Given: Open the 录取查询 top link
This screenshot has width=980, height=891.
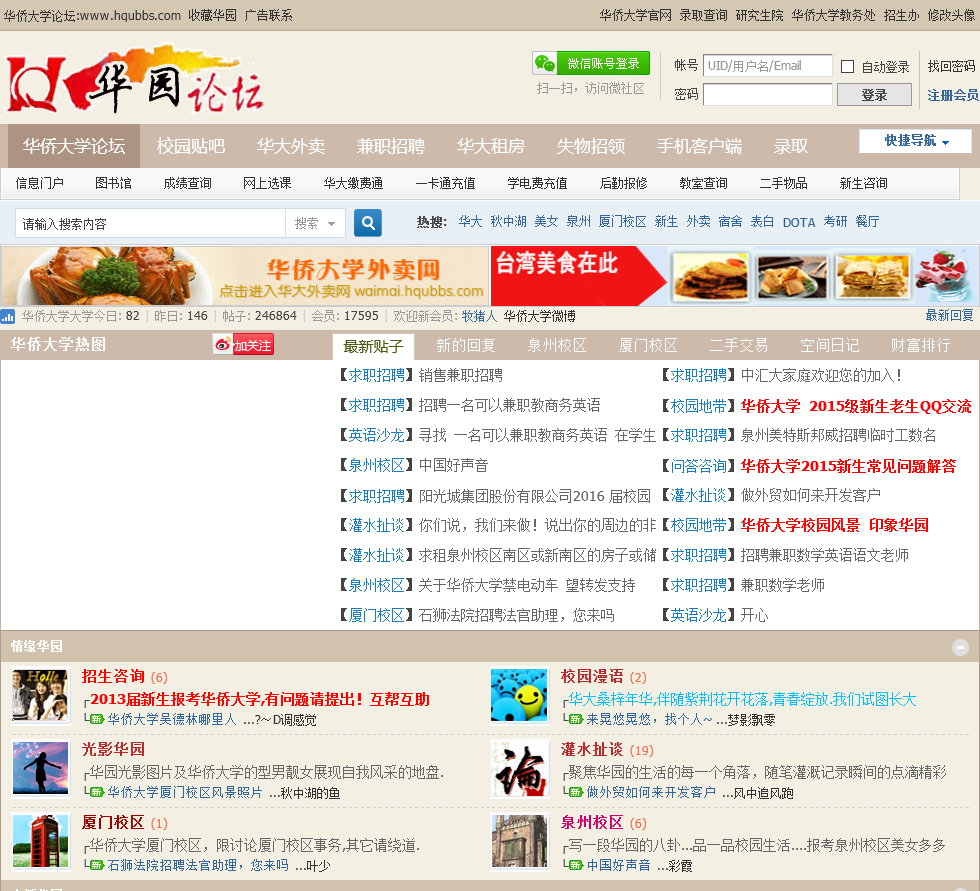Looking at the screenshot, I should point(703,15).
